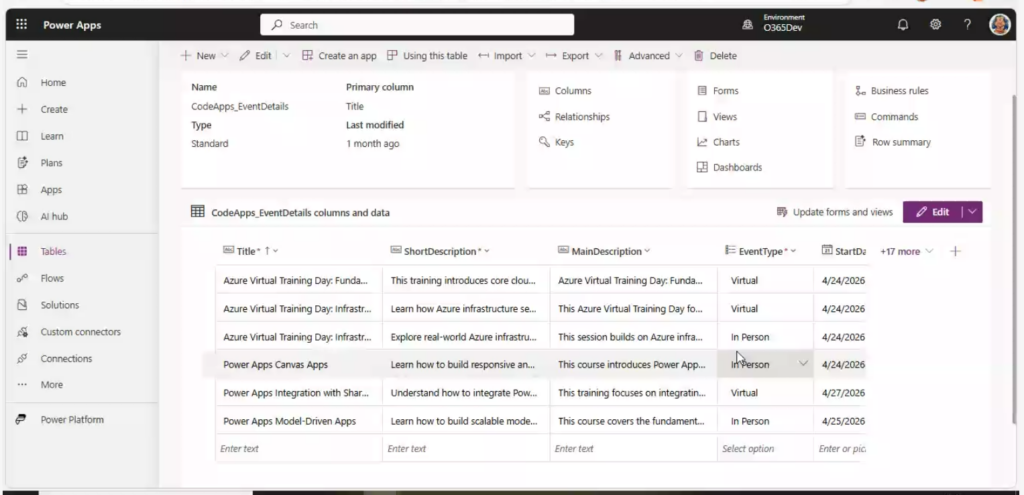This screenshot has width=1024, height=495.
Task: Open the Business rules link
Action: (x=898, y=91)
